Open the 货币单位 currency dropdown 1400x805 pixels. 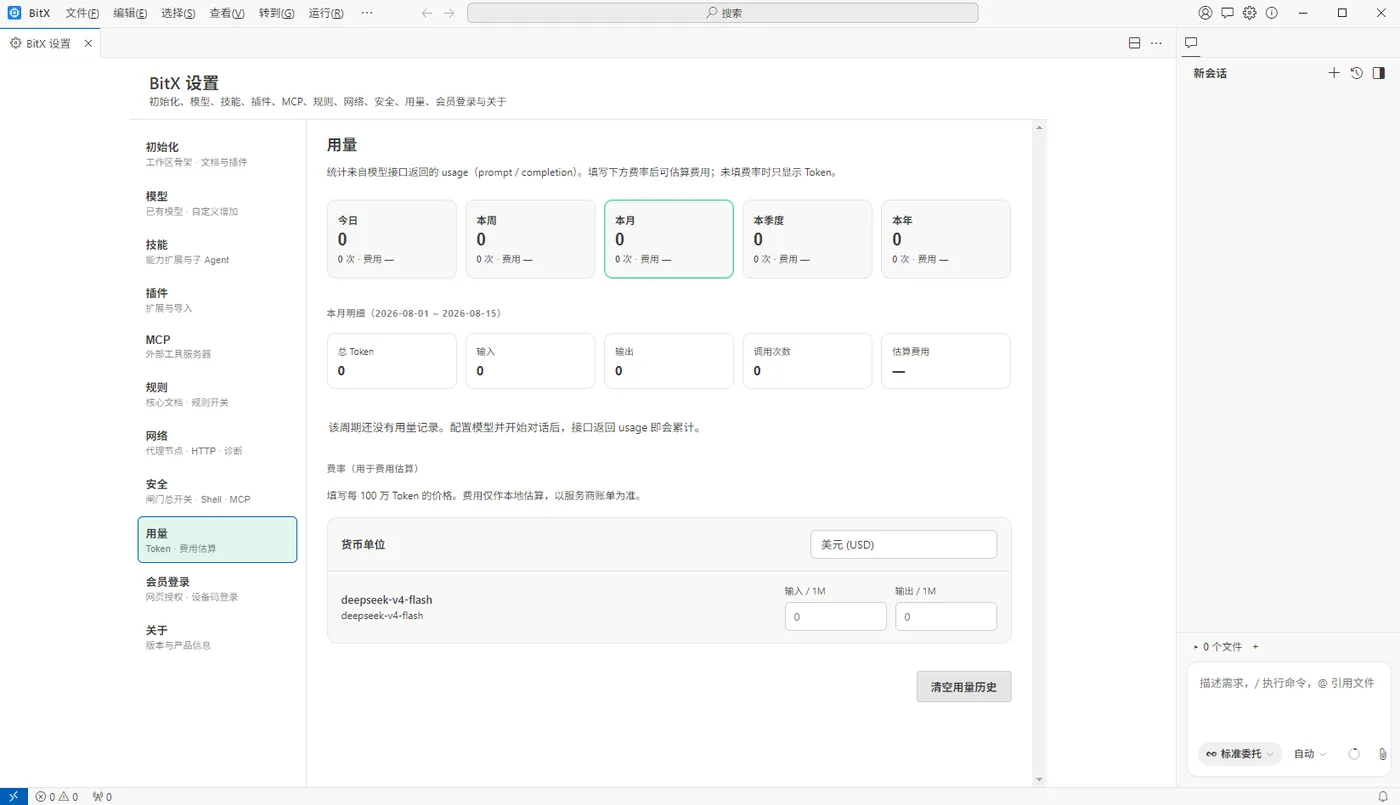903,544
